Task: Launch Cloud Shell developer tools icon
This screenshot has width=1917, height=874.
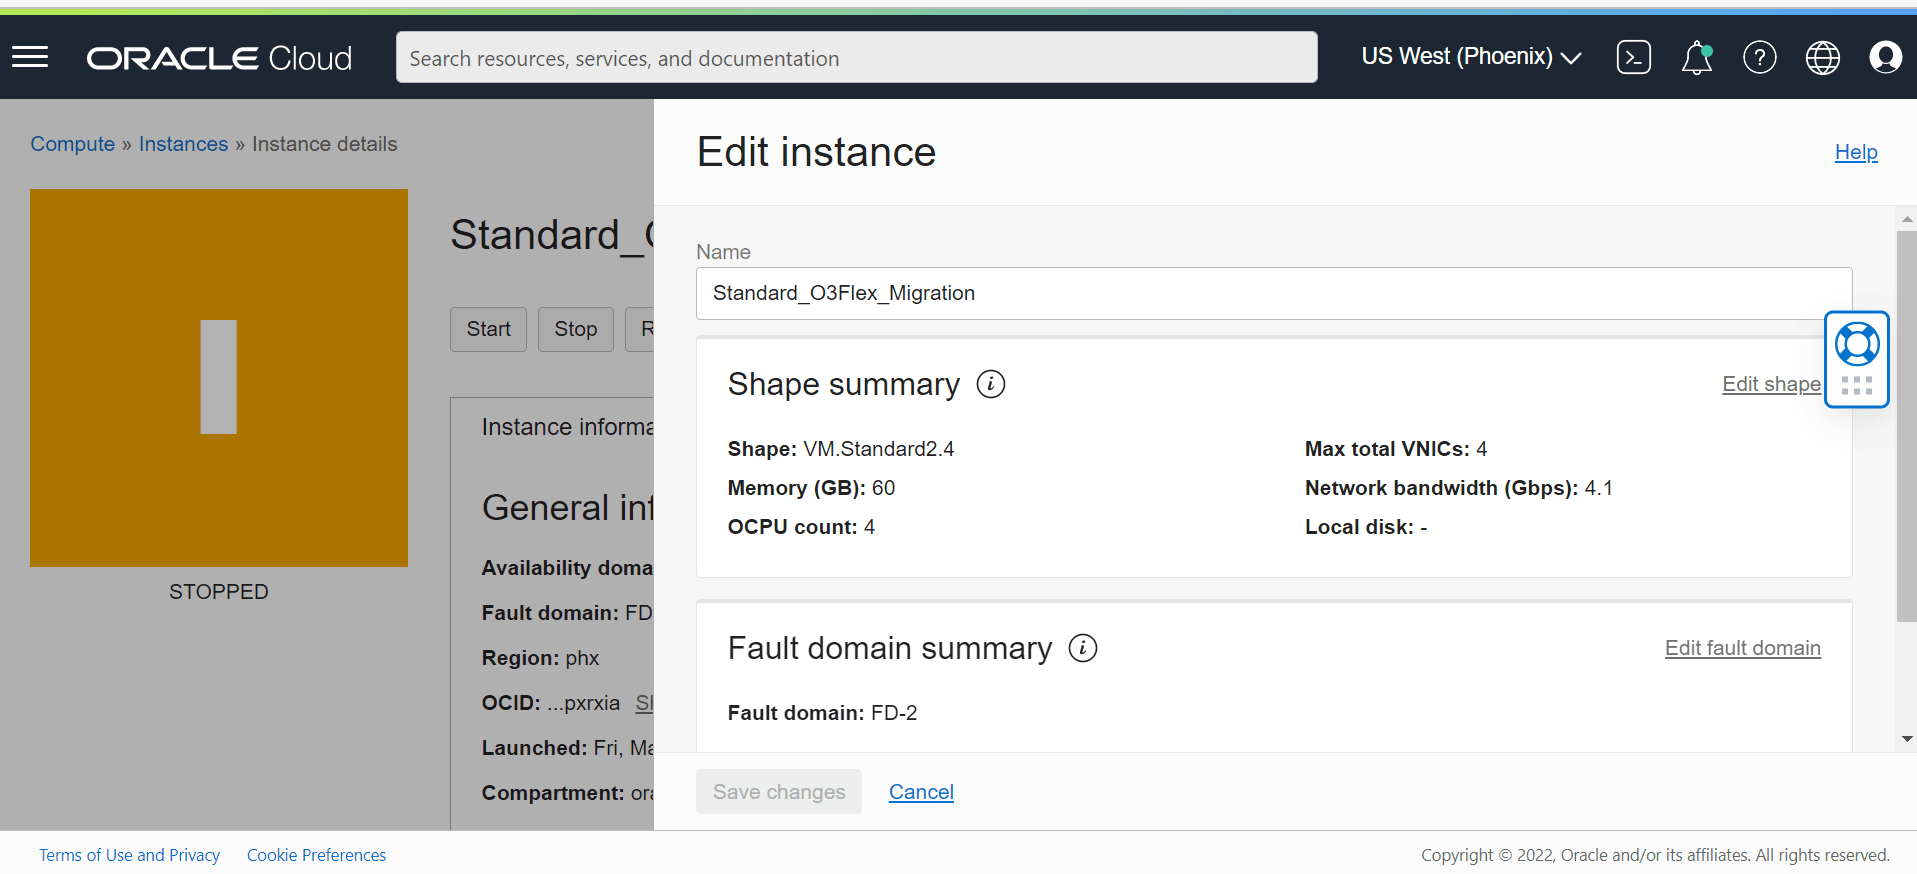Action: (1633, 57)
